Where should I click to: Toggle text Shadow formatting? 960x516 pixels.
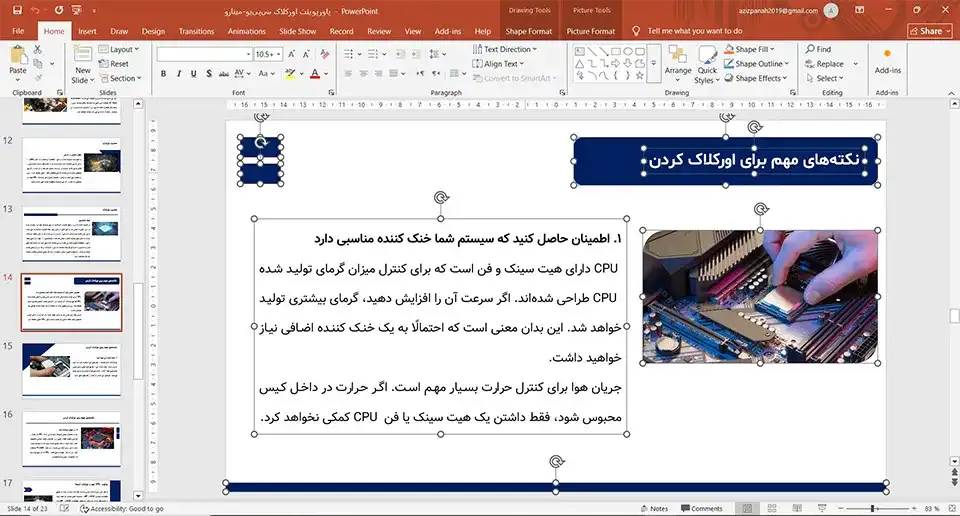209,73
